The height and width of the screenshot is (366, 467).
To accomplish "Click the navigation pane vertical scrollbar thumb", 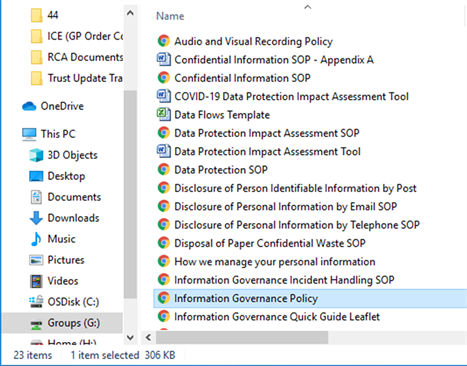I will [x=130, y=194].
